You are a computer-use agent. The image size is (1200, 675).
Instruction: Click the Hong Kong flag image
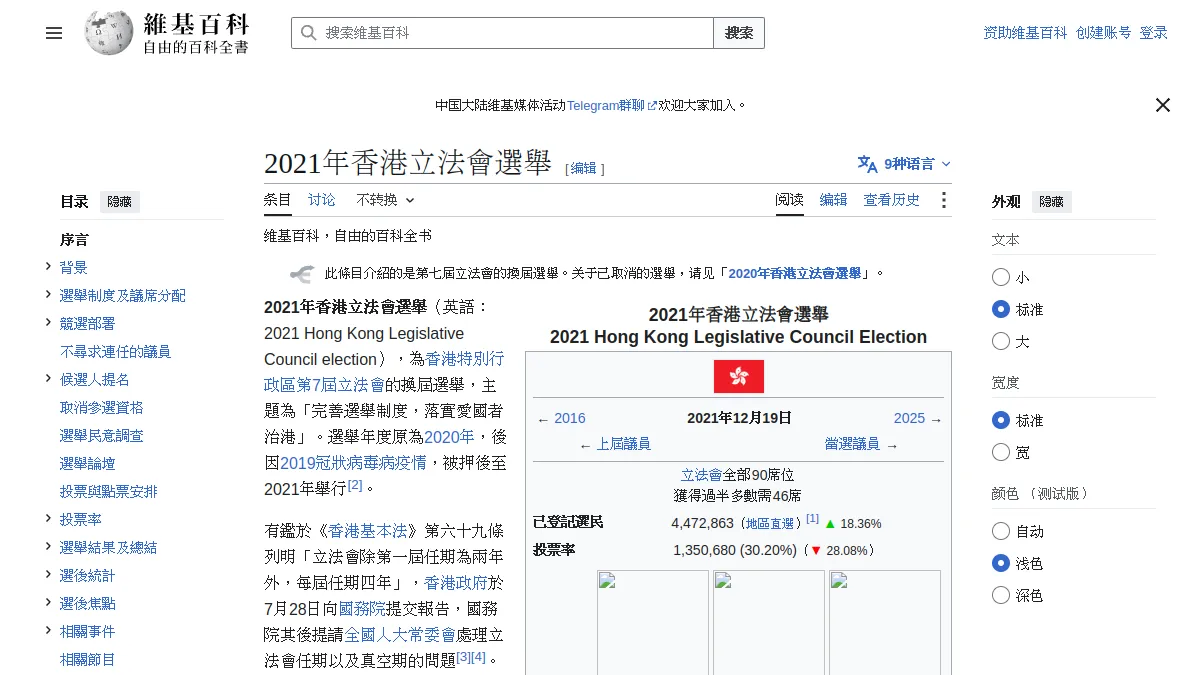pyautogui.click(x=739, y=376)
